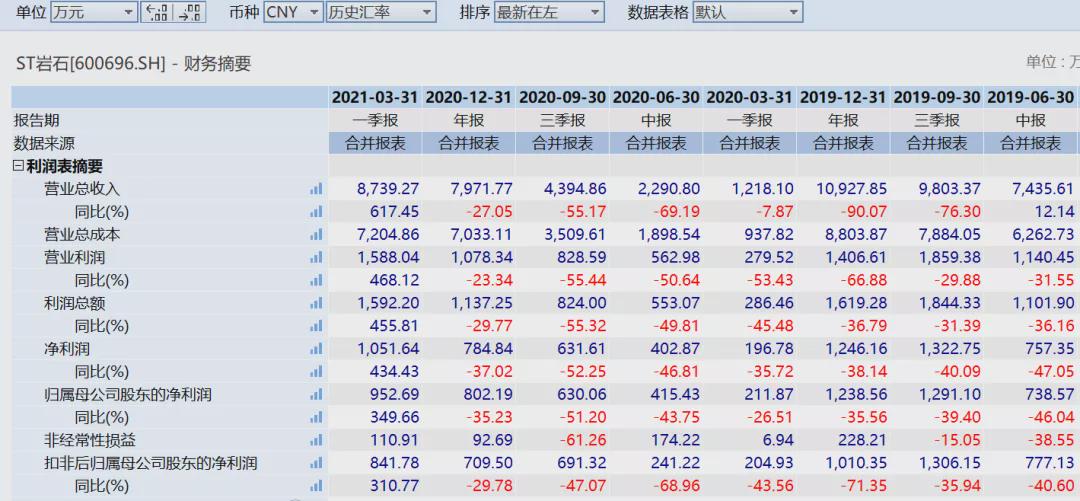Image resolution: width=1080 pixels, height=501 pixels.
Task: Collapse the 利润表摘要 section
Action: coord(19,166)
